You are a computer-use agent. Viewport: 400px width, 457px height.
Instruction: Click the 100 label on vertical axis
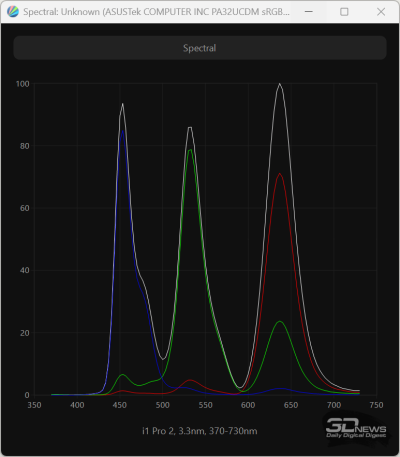click(x=23, y=84)
